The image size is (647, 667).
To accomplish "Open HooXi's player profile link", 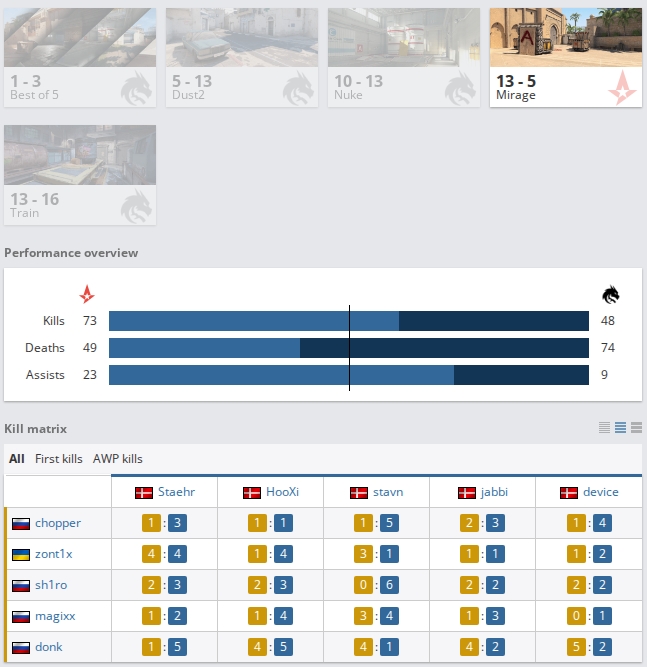I will coord(282,492).
